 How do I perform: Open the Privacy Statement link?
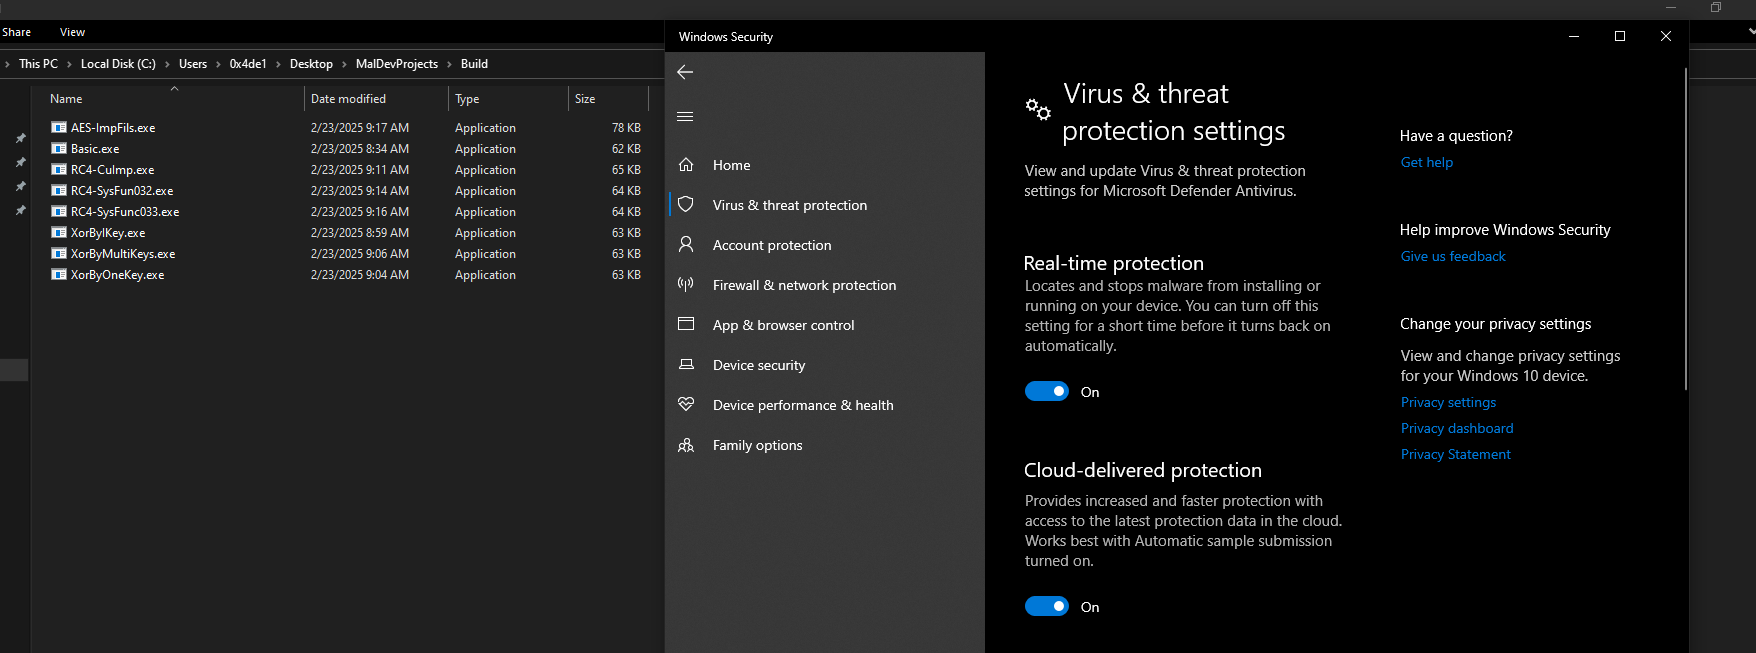point(1456,454)
